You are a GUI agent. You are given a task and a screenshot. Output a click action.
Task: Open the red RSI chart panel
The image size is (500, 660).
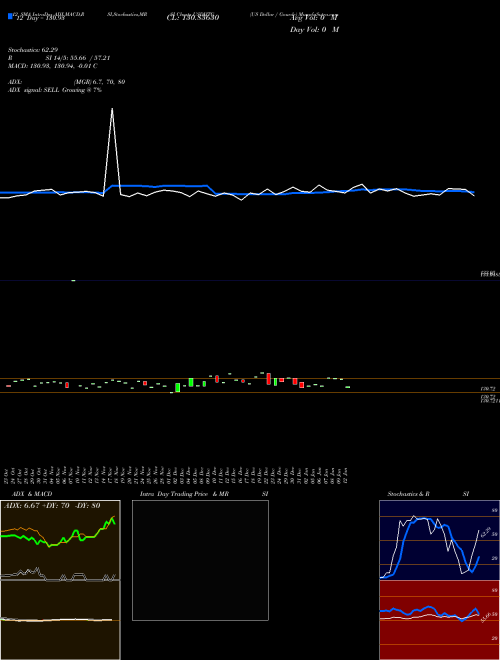click(439, 620)
